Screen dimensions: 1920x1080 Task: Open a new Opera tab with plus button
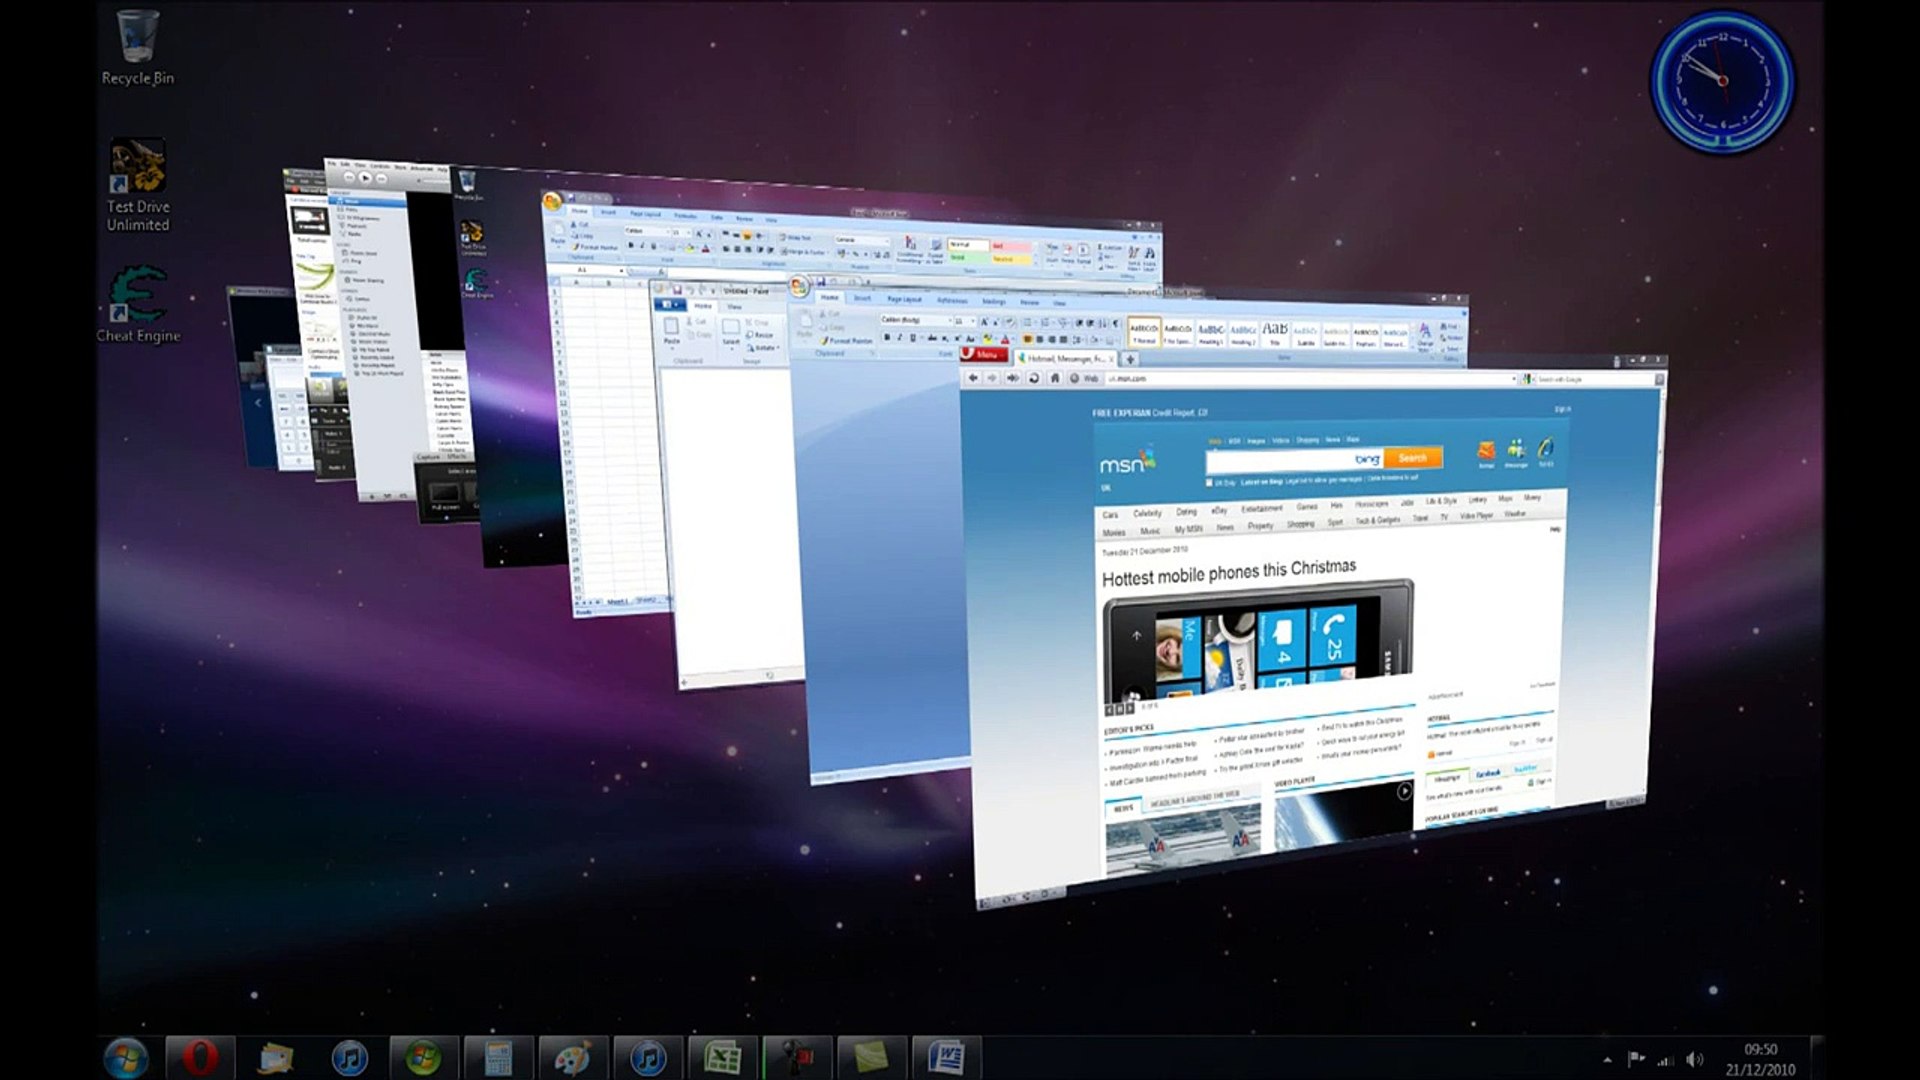coord(1130,359)
